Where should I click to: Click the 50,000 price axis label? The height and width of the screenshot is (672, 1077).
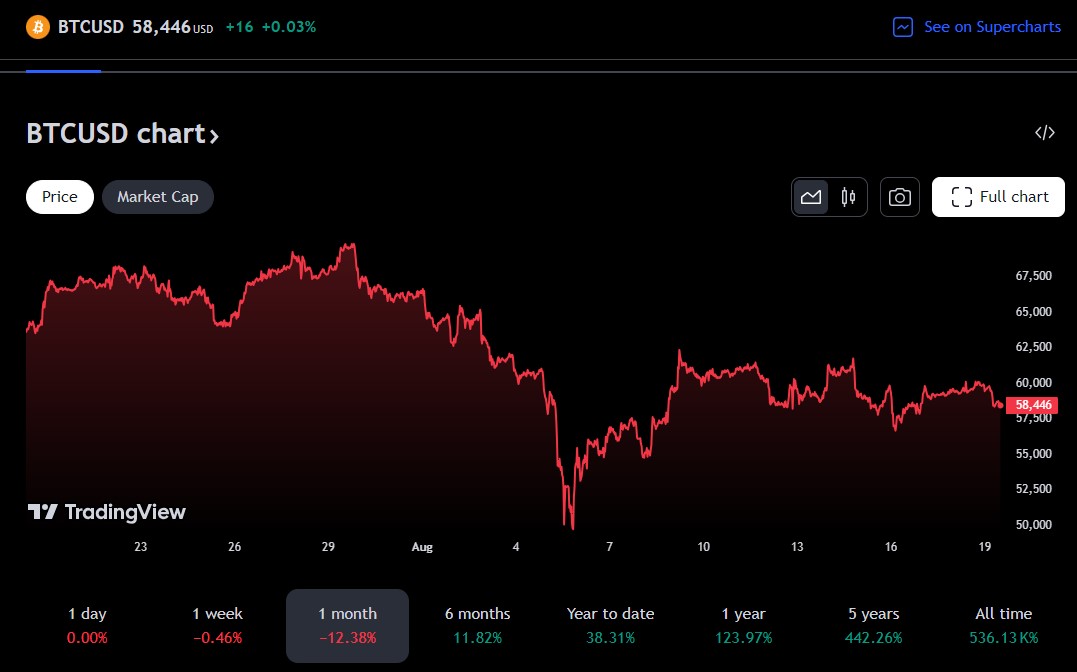(x=1034, y=525)
